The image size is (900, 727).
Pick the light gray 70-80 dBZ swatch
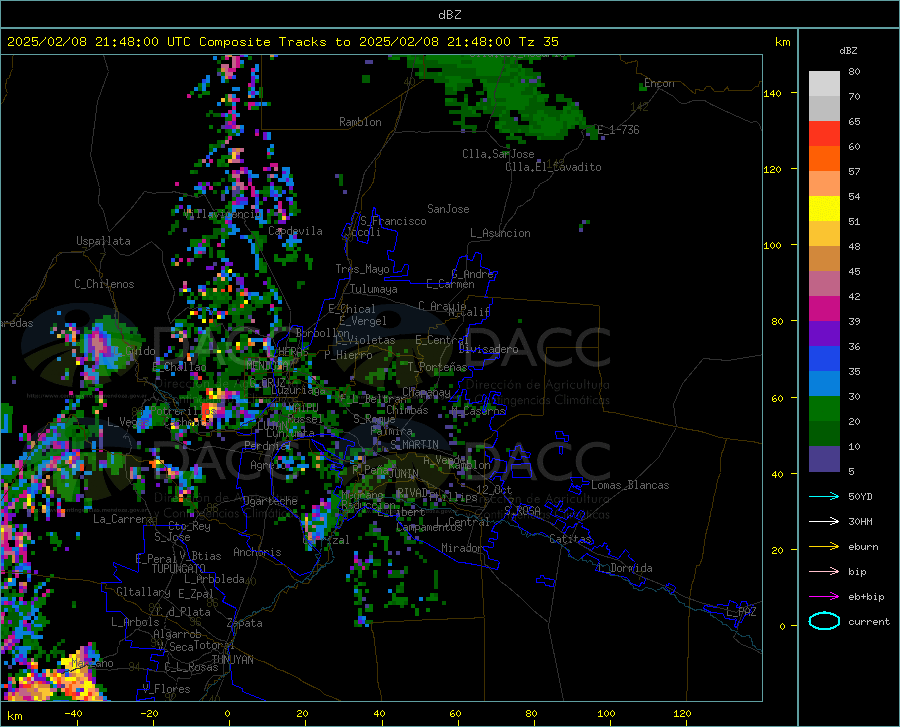pos(824,84)
